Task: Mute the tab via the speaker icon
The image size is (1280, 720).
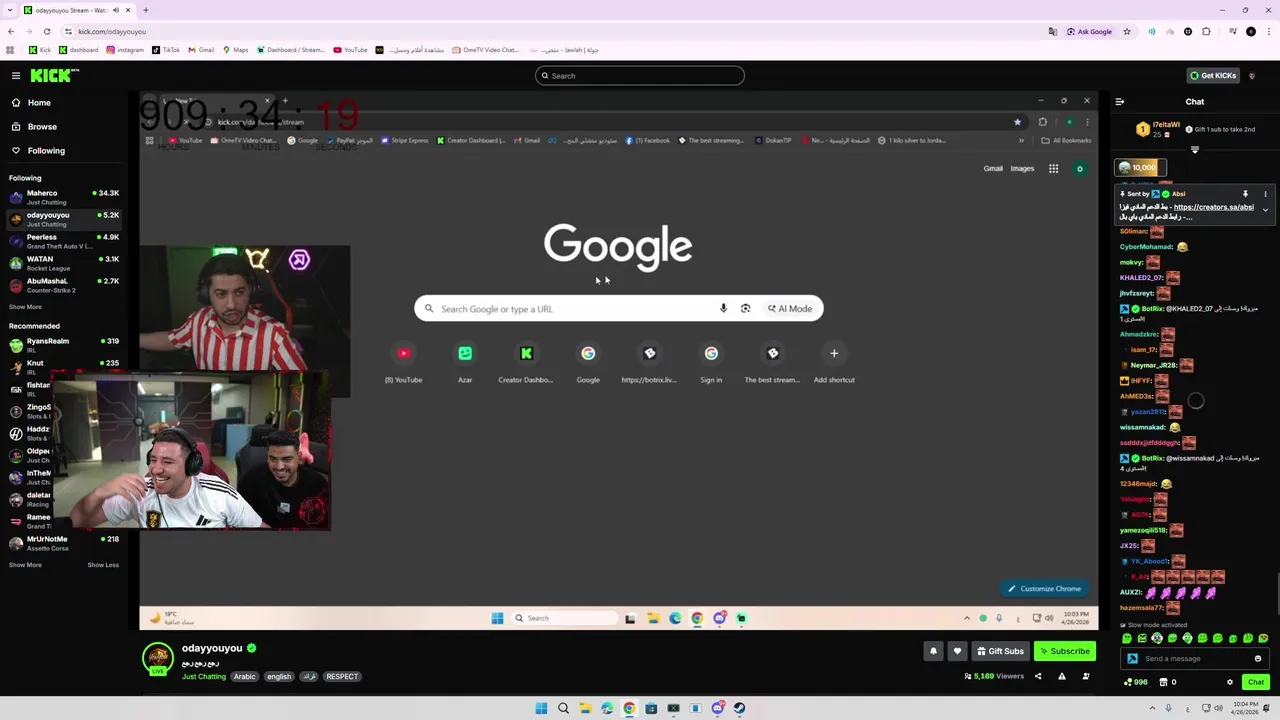Action: 116,10
